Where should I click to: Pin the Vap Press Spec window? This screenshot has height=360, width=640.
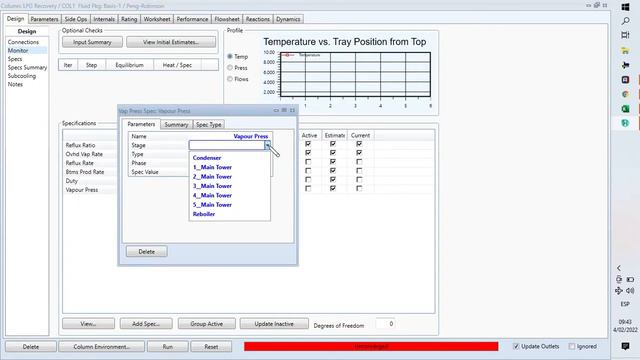coord(284,110)
